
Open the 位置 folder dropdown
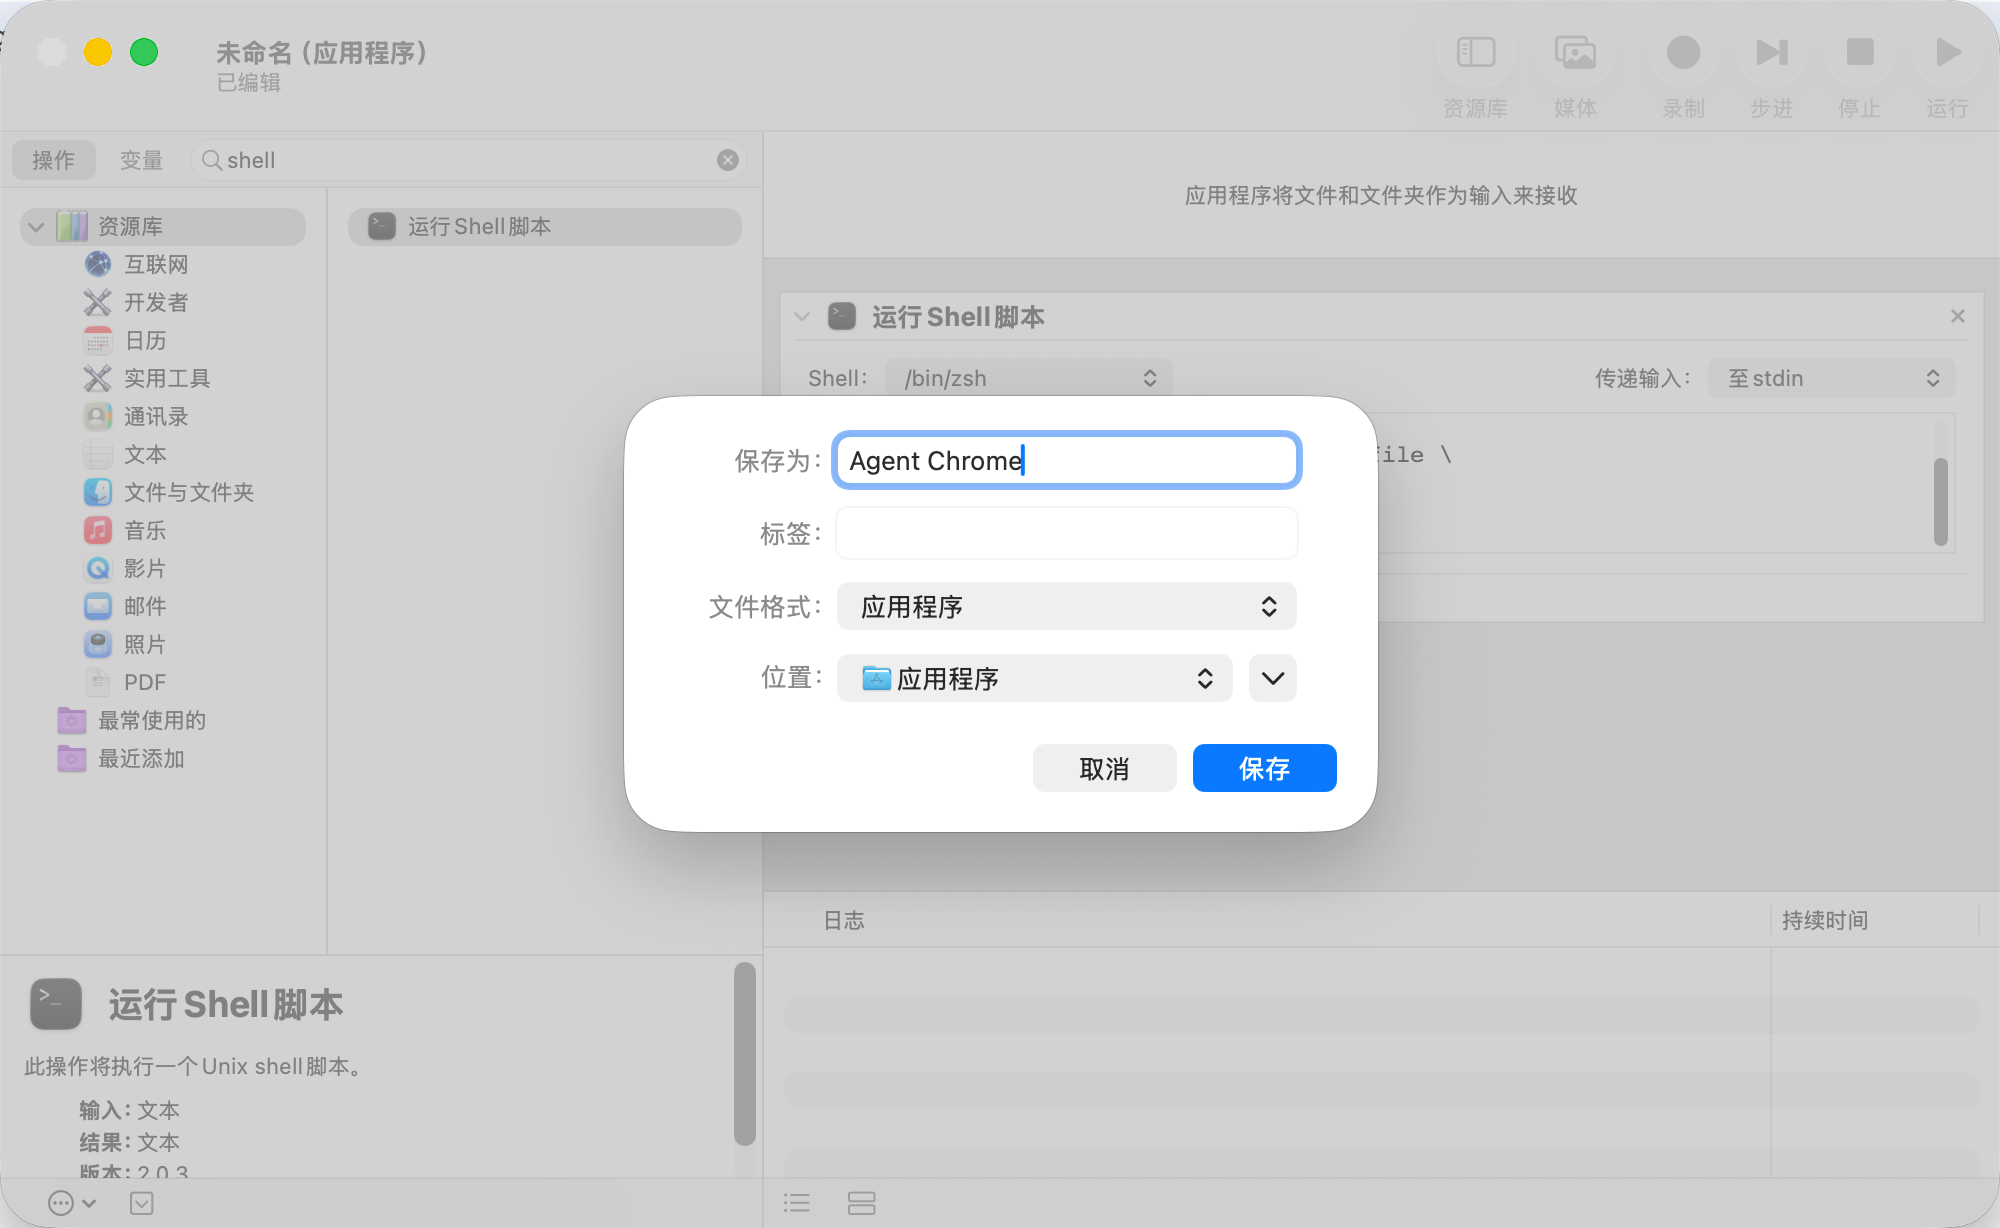1034,678
